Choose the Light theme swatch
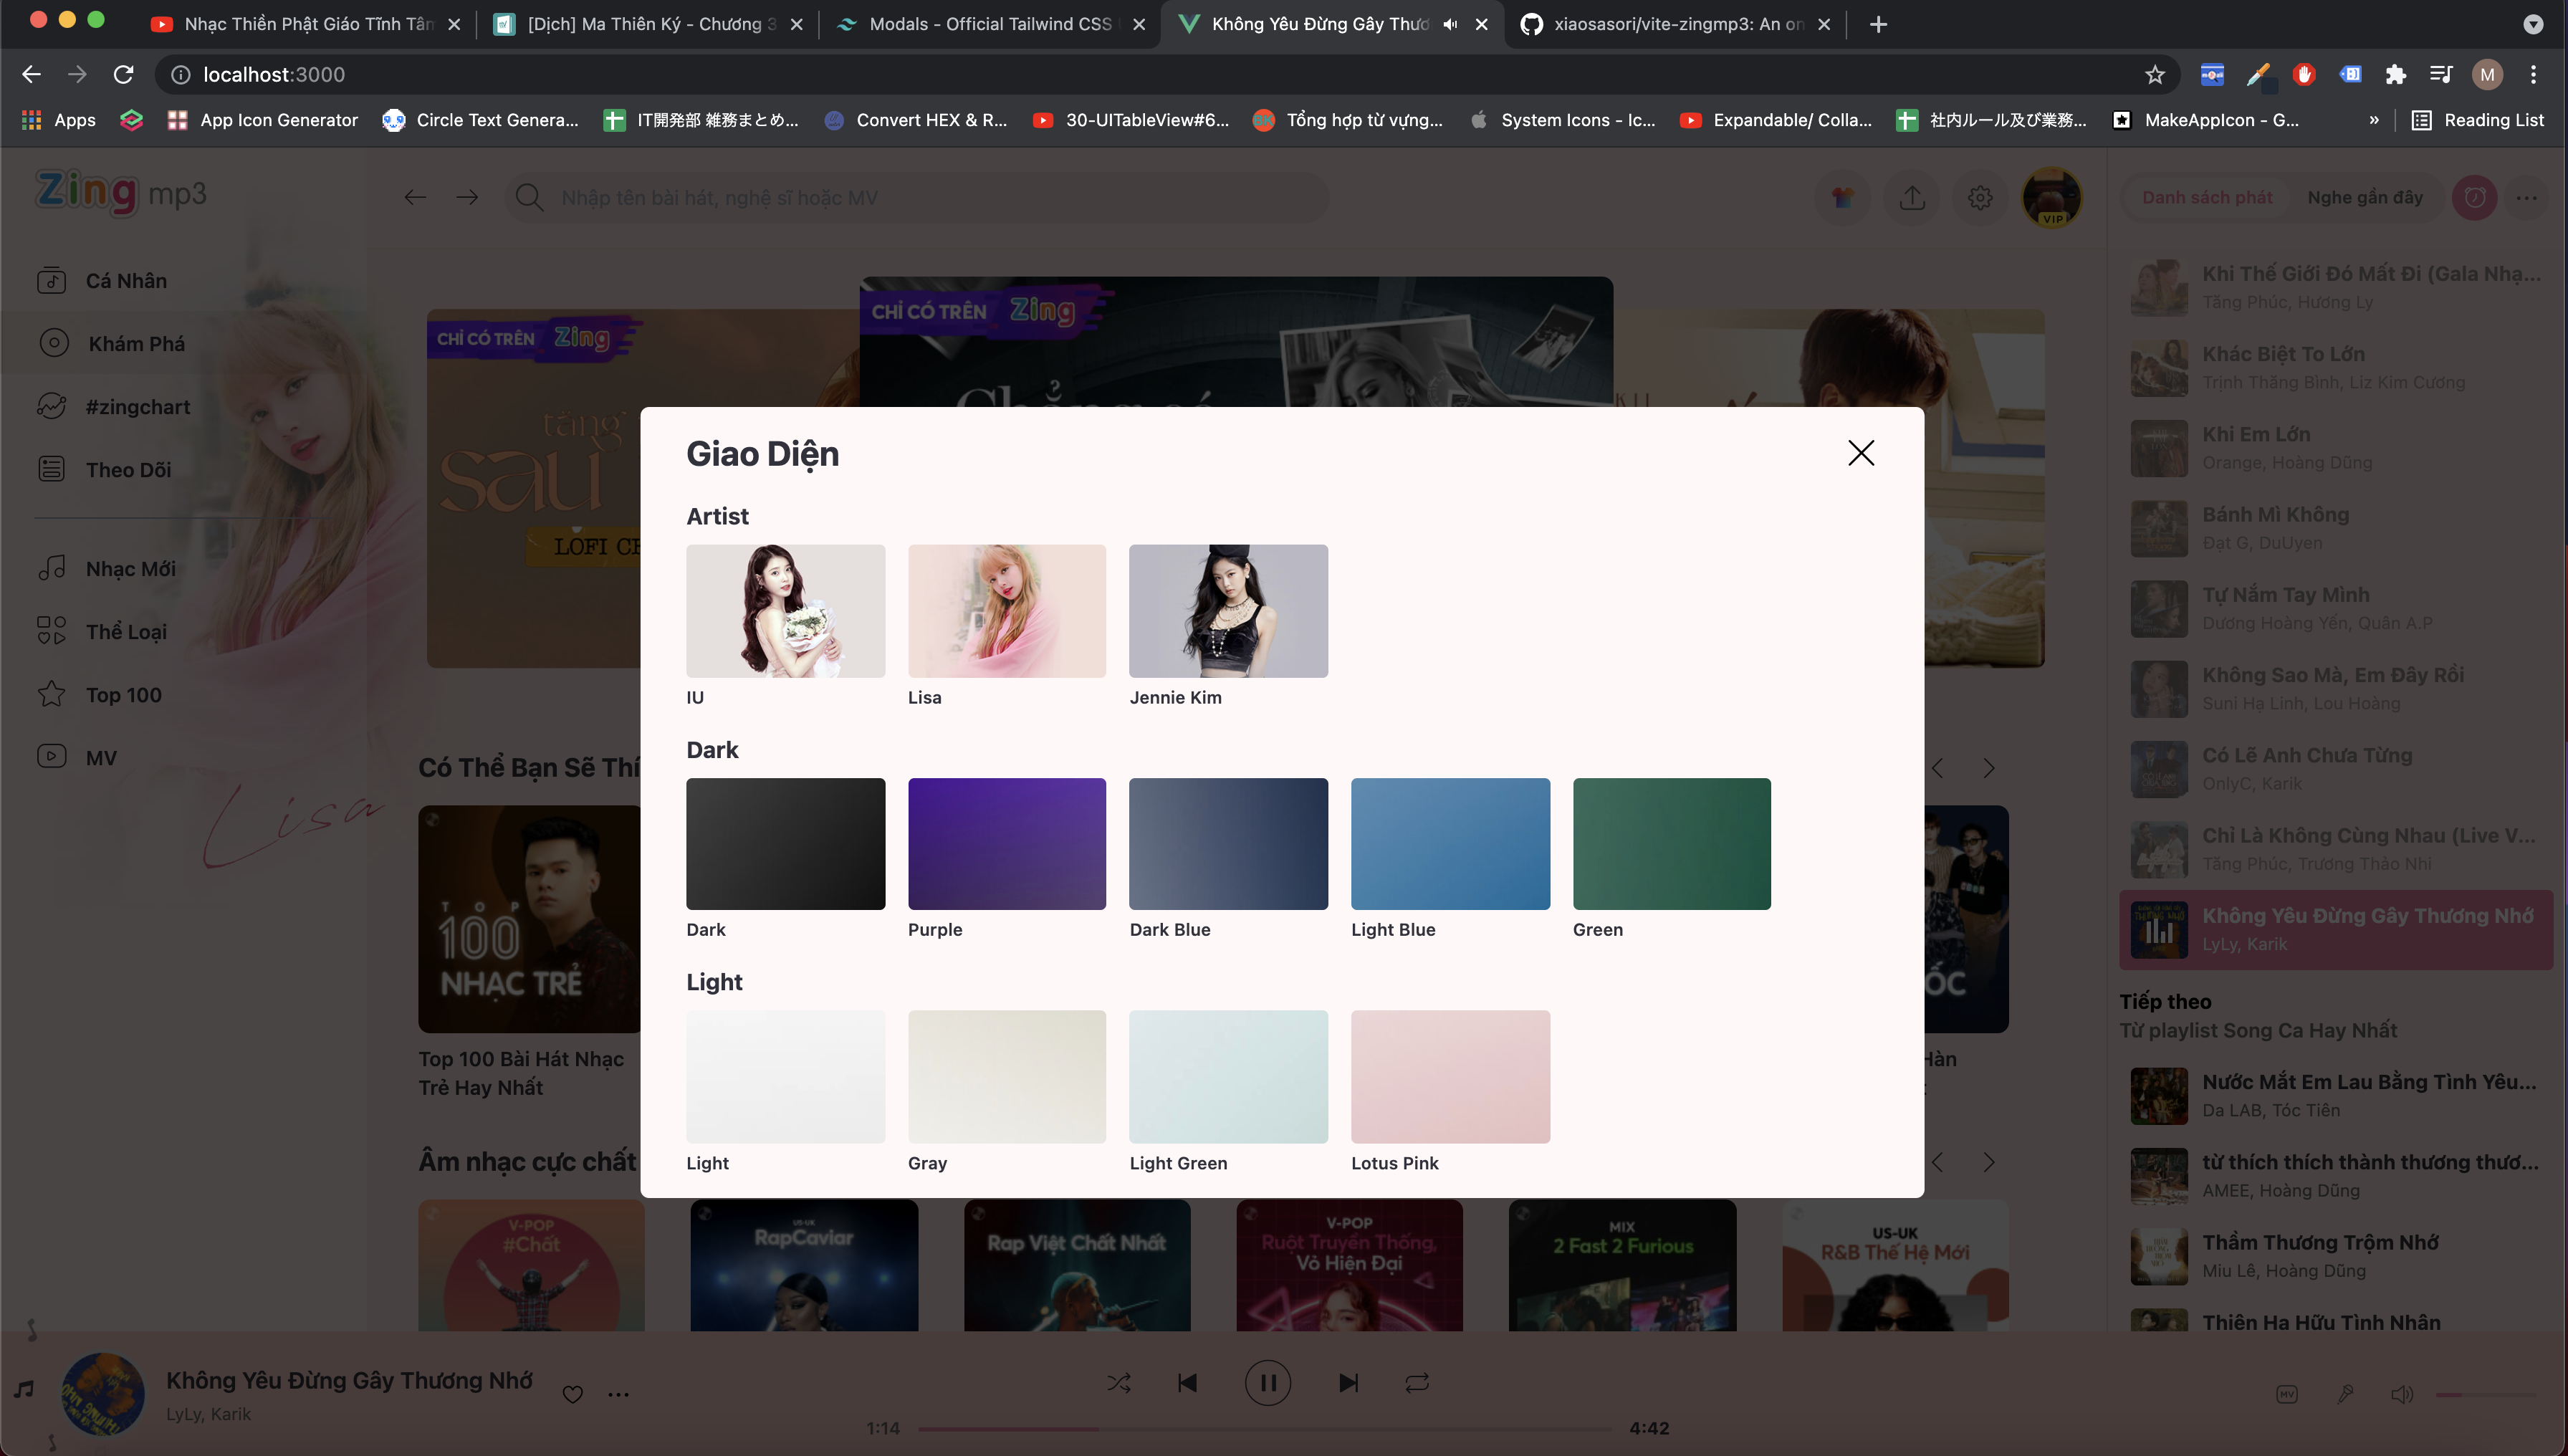The height and width of the screenshot is (1456, 2568). click(x=785, y=1076)
